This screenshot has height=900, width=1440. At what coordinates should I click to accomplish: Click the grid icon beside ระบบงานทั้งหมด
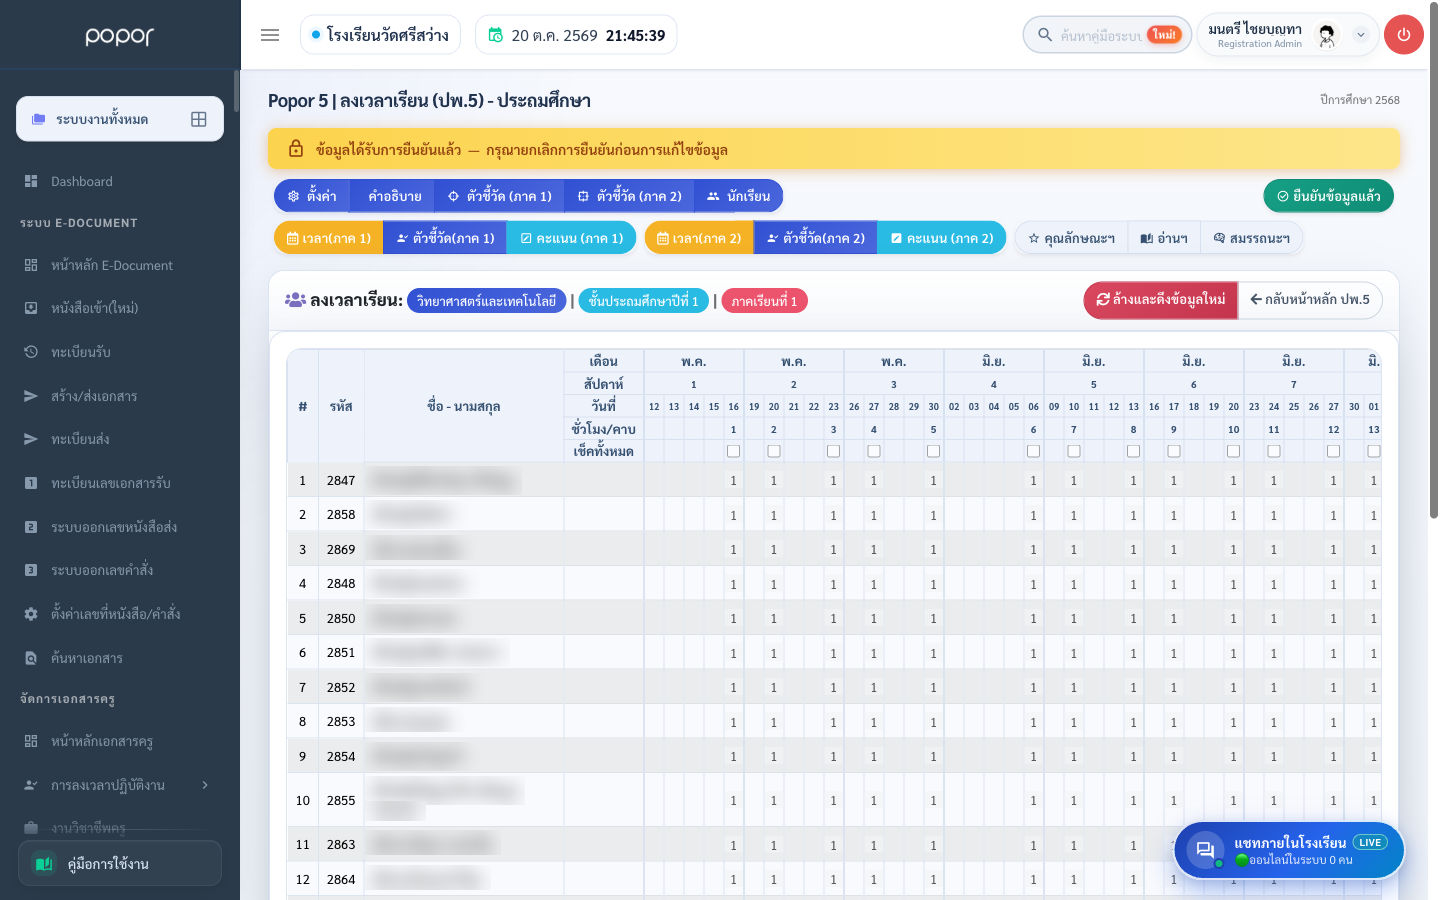199,119
